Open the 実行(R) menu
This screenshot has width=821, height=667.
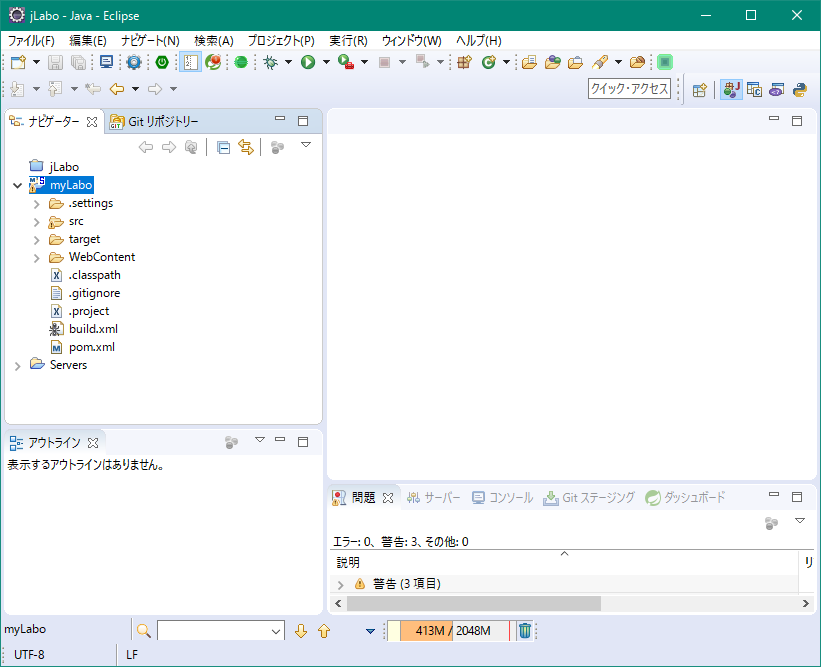(x=348, y=41)
